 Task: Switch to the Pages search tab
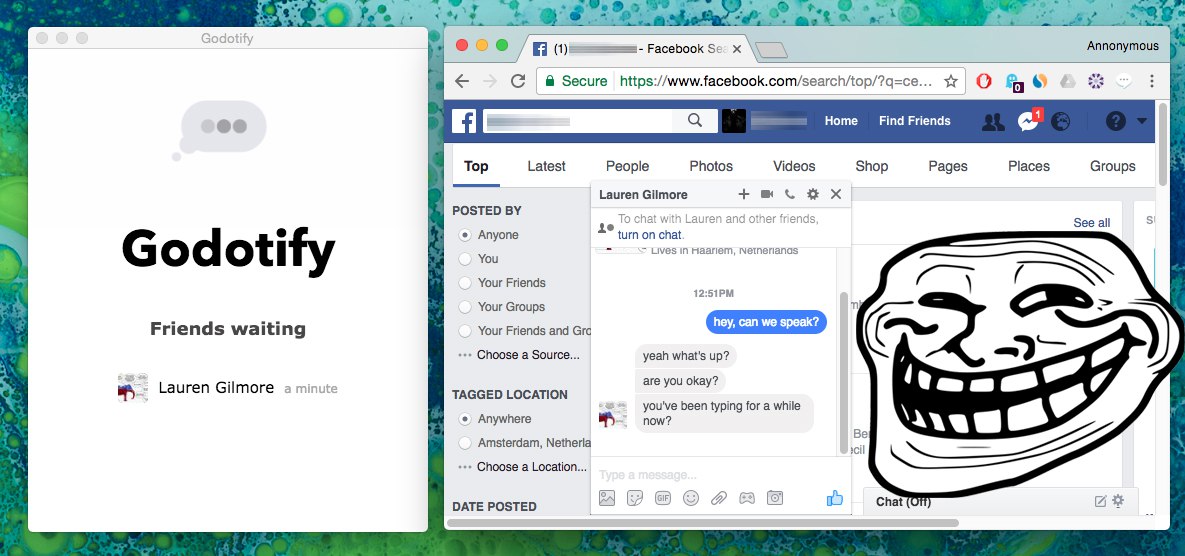point(948,166)
